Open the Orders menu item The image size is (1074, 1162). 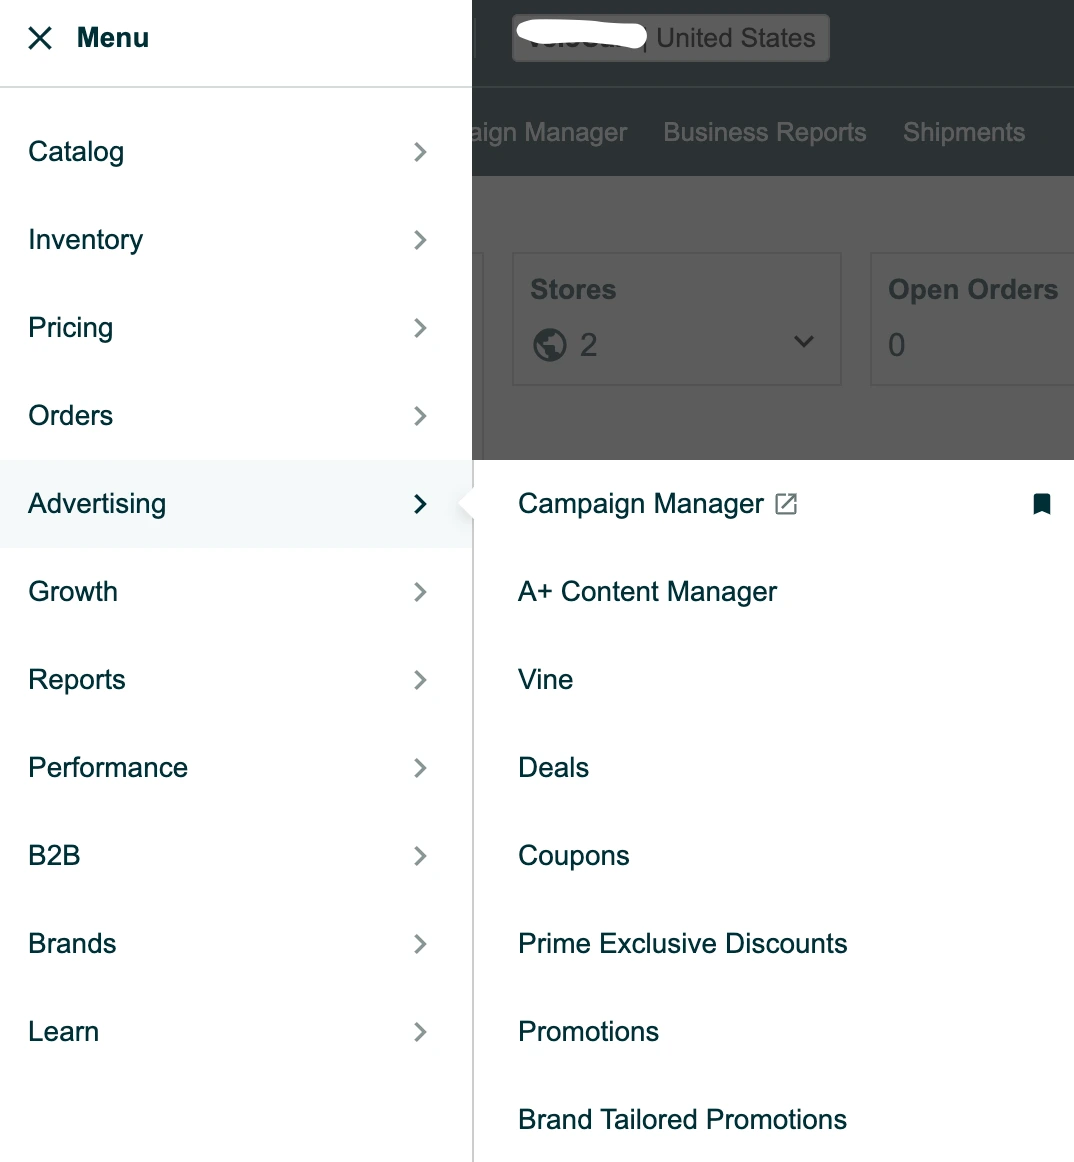[x=71, y=416]
